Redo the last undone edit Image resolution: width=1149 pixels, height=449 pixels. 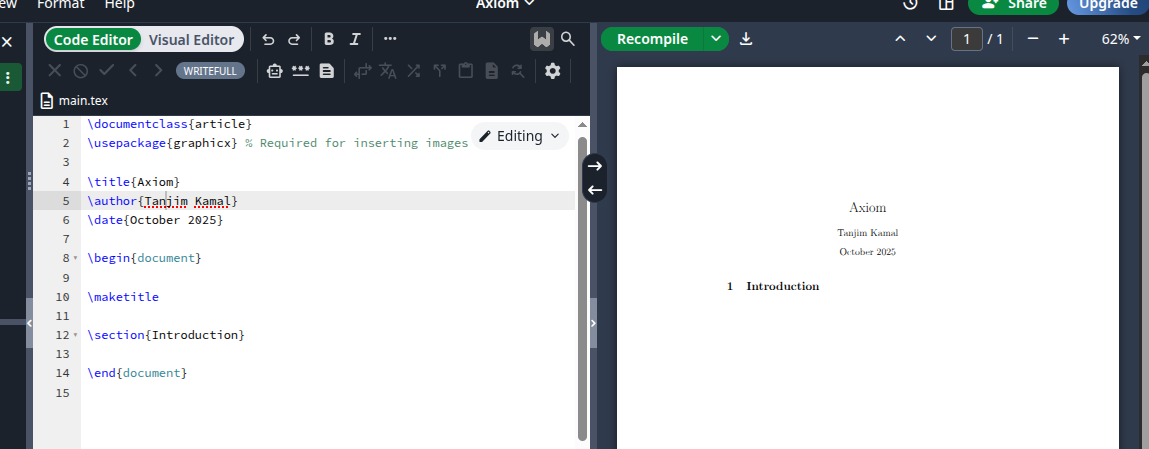294,40
